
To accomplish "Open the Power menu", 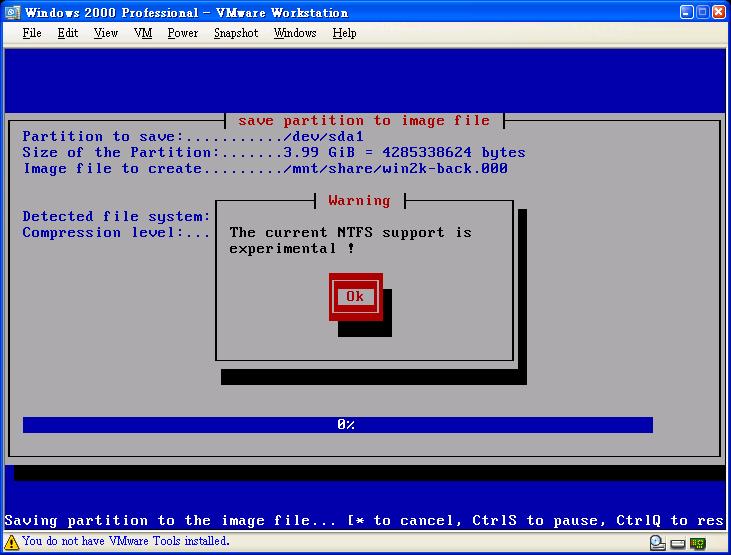I will click(x=183, y=33).
